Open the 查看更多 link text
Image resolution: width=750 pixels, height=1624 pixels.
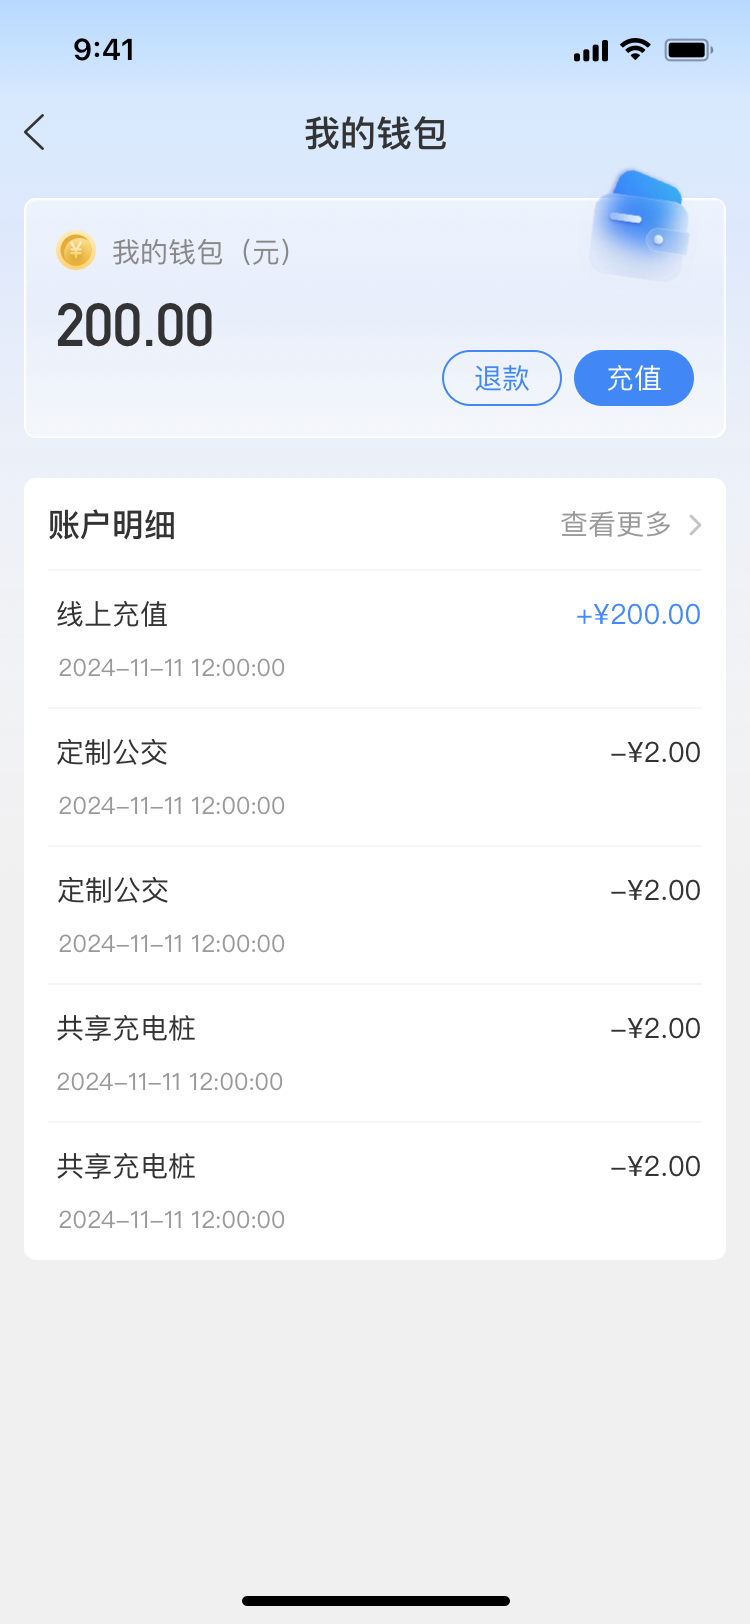[x=615, y=525]
